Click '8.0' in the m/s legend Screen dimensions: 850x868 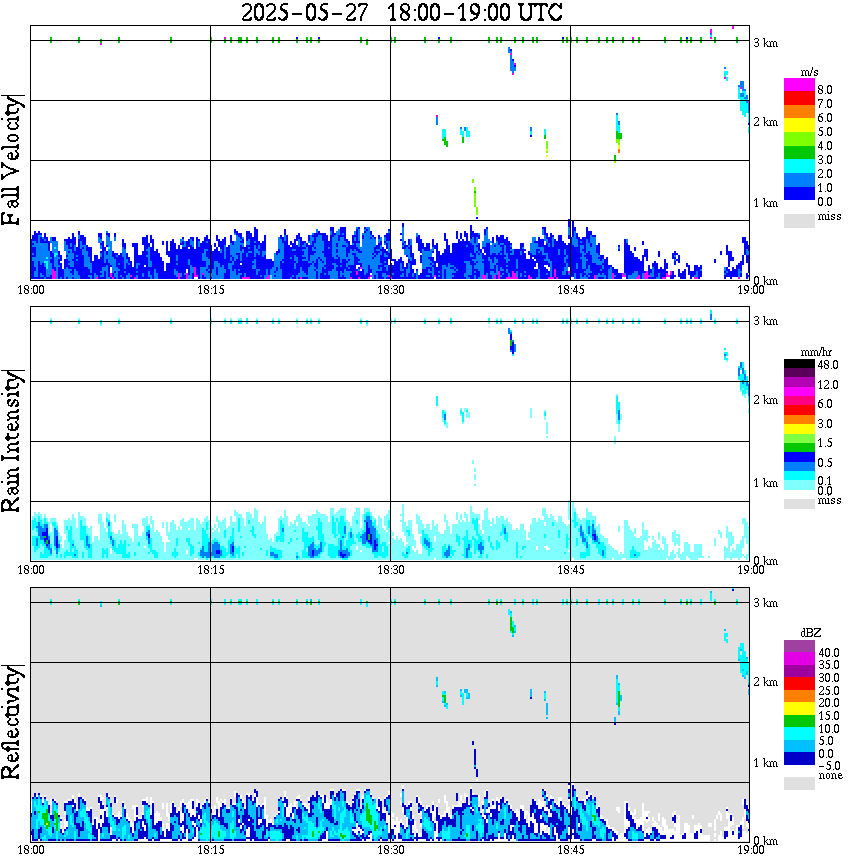[825, 90]
